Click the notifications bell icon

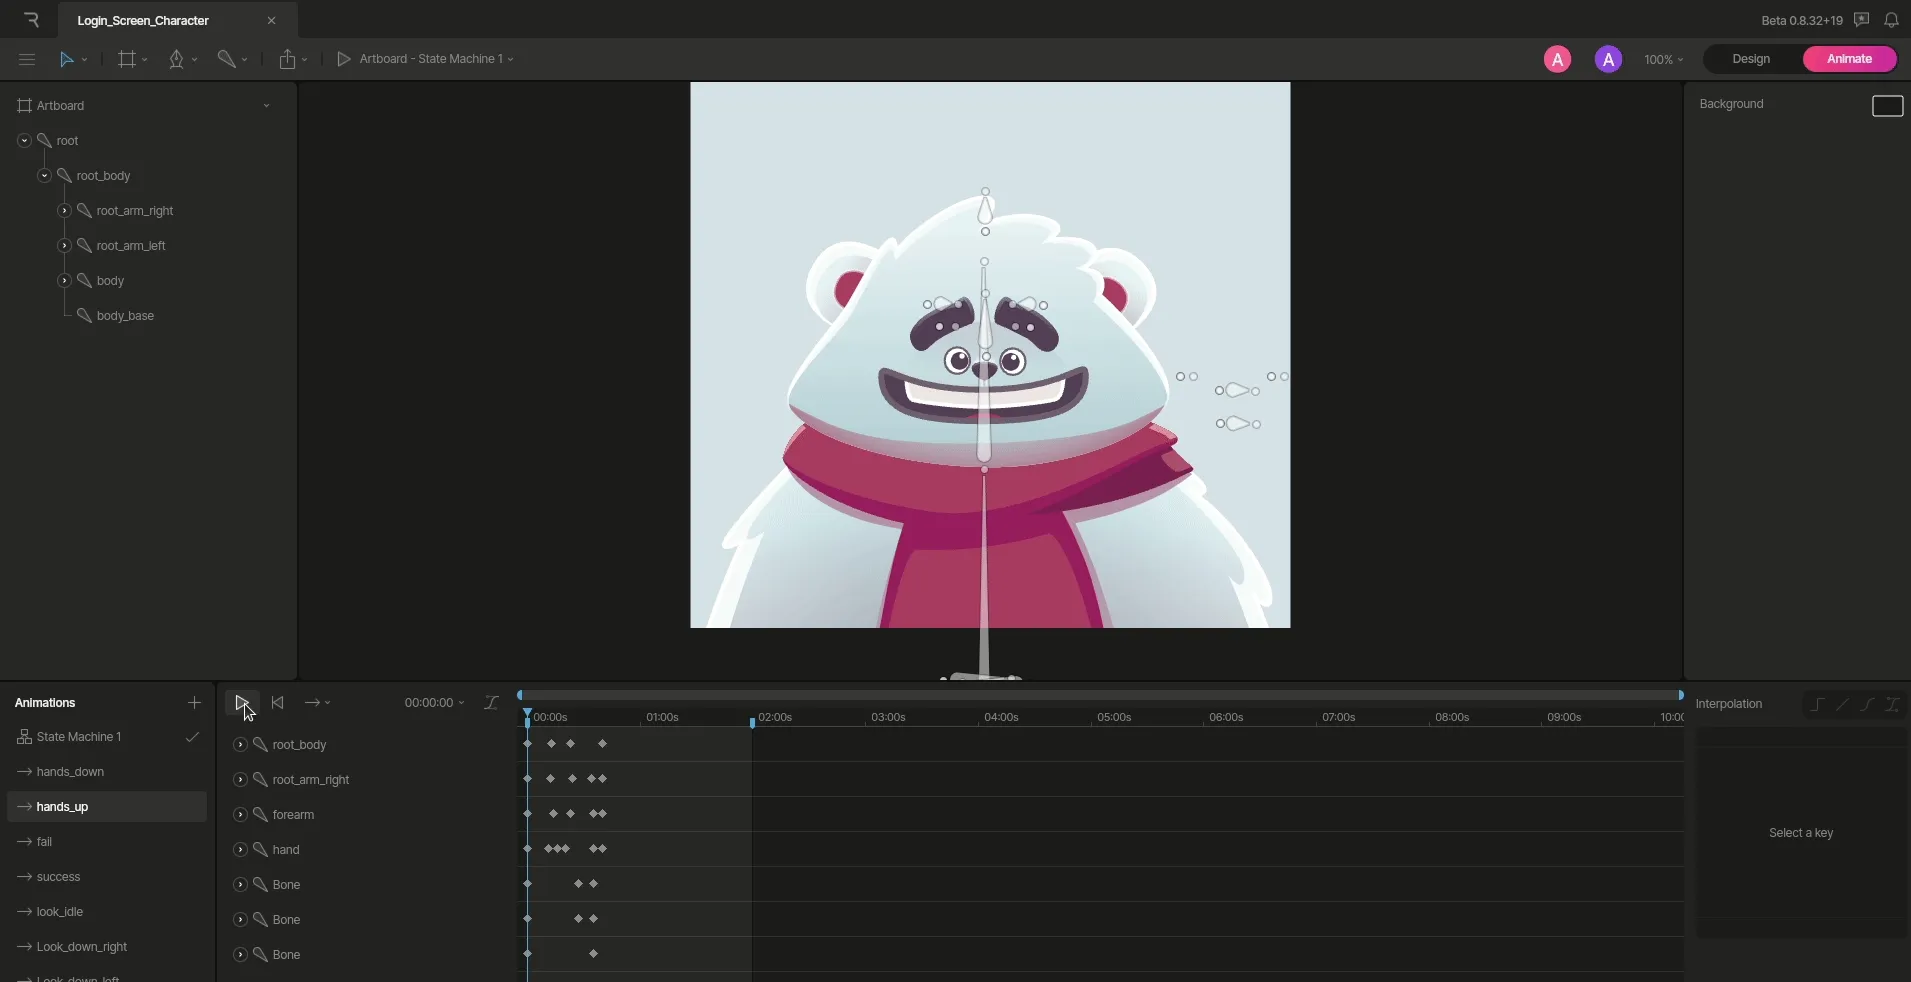(x=1891, y=19)
